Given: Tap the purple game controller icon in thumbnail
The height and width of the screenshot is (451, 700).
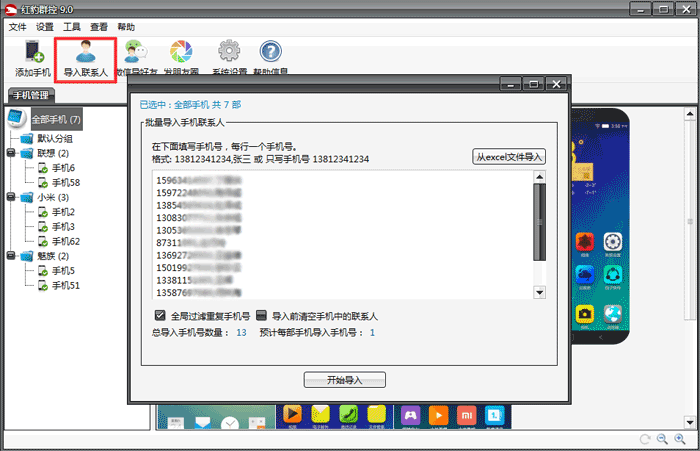Looking at the screenshot, I should point(411,415).
